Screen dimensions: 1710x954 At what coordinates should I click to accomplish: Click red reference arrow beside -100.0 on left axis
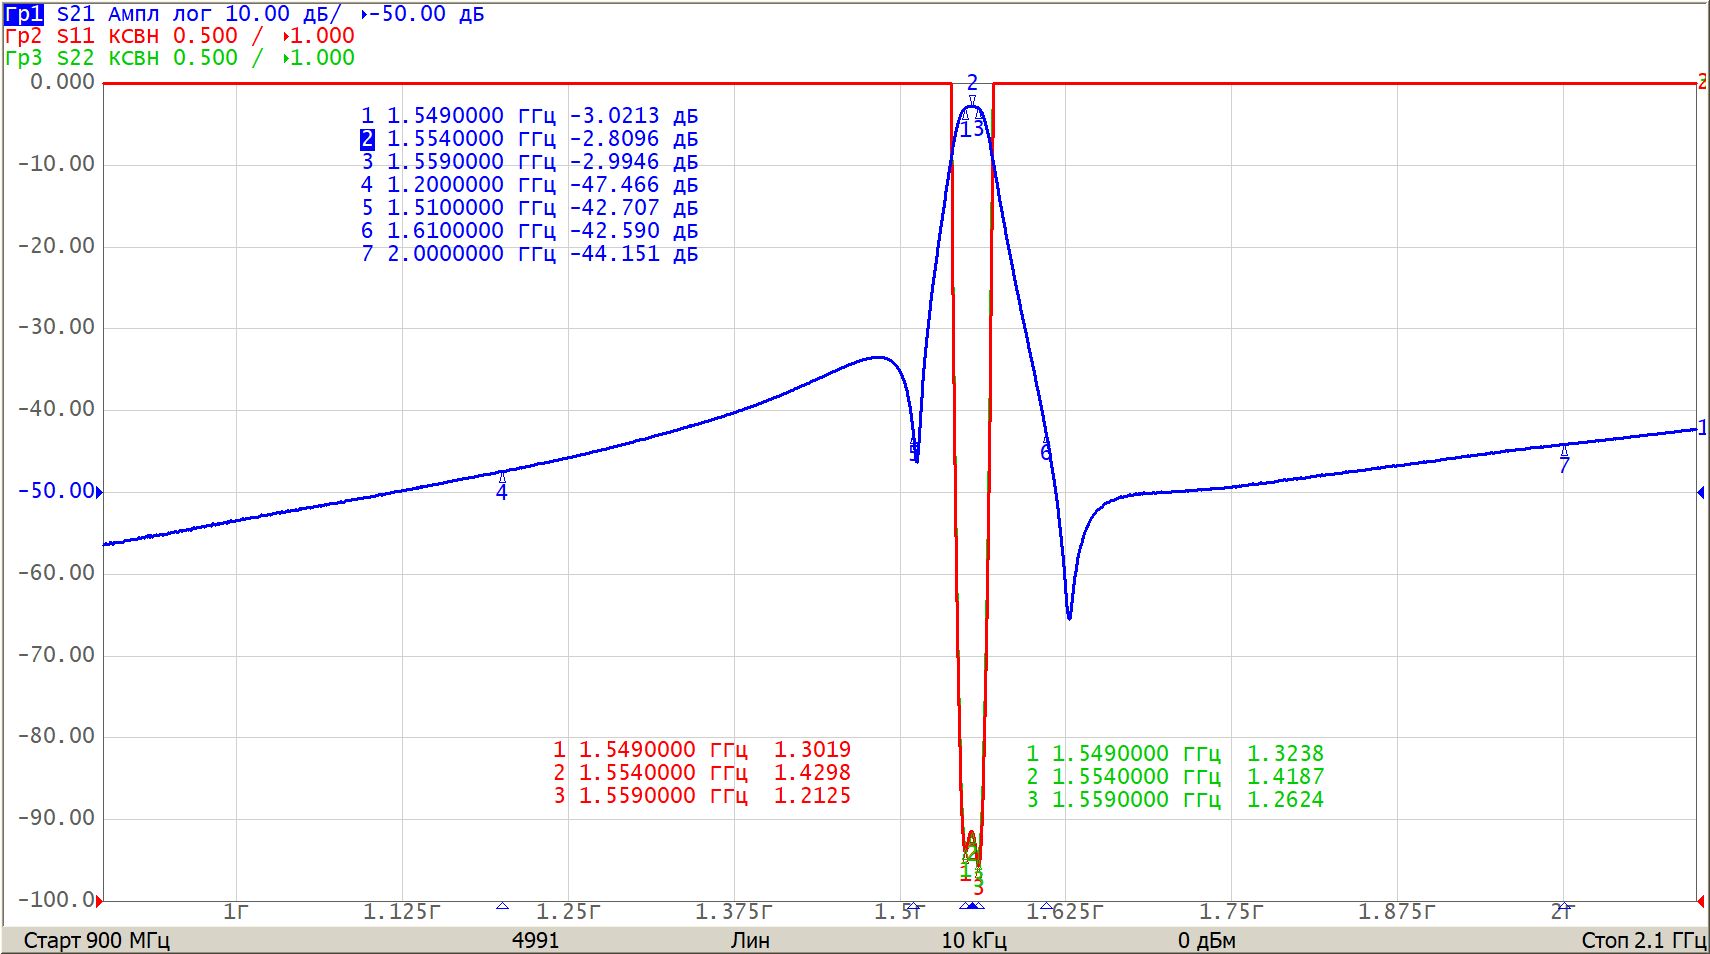point(99,900)
